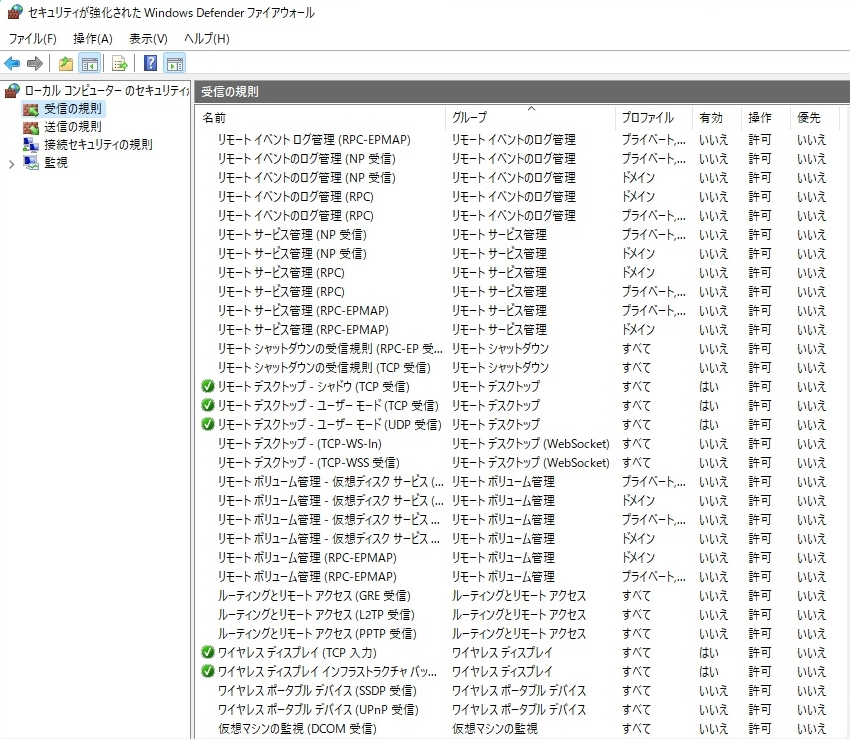The image size is (850, 739).
Task: Select rule name ワイヤレス ディスプレイ (TCP 入力)
Action: [297, 652]
